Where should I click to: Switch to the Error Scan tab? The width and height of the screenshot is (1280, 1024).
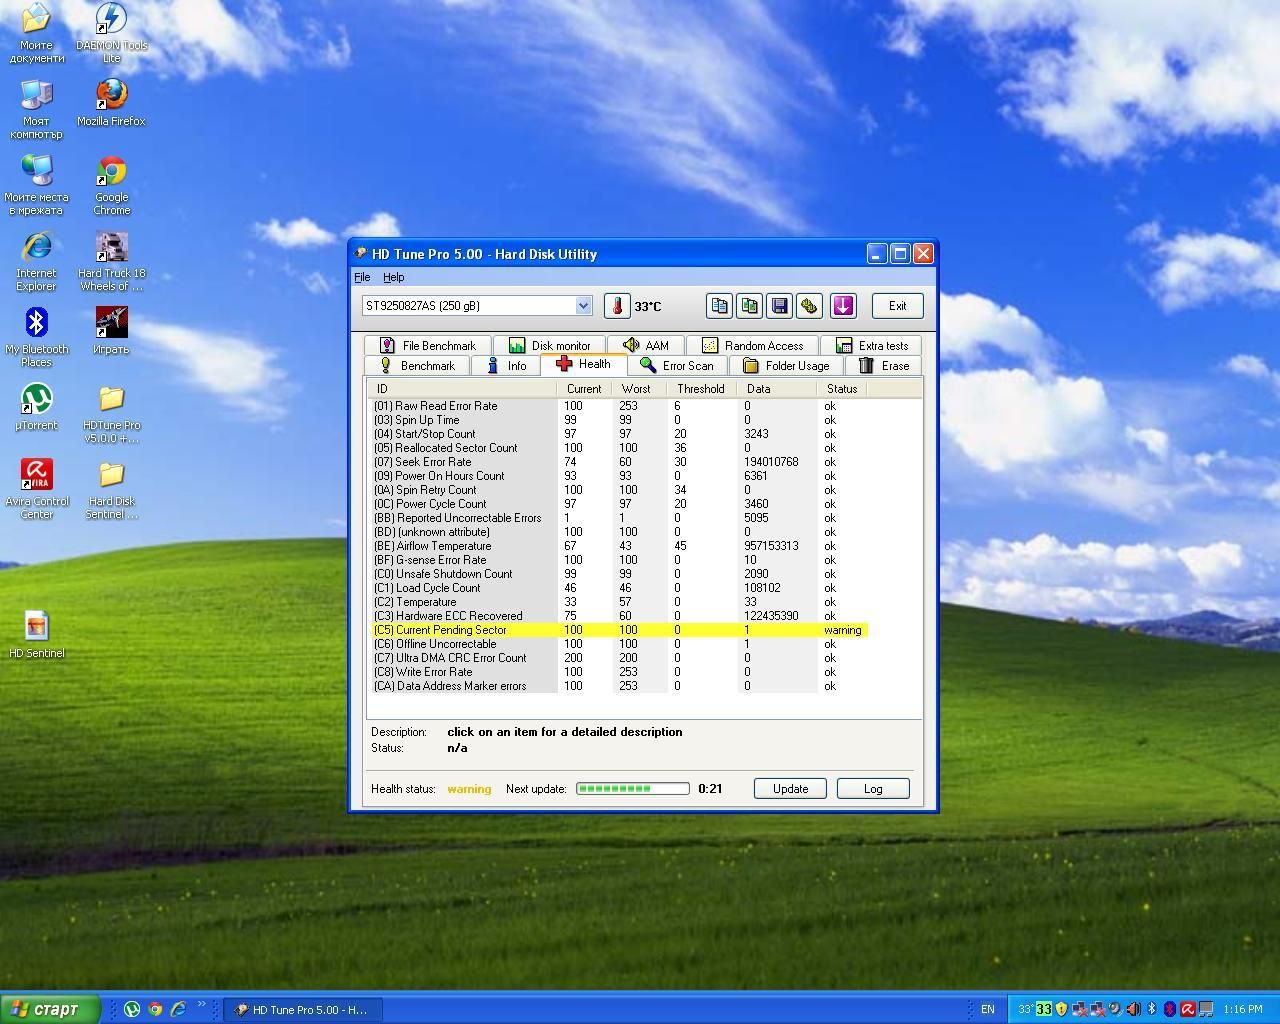coord(677,366)
